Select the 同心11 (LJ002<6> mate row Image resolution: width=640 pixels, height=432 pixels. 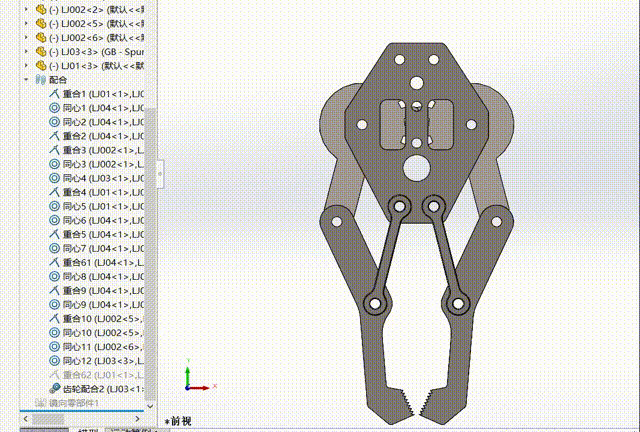point(96,347)
